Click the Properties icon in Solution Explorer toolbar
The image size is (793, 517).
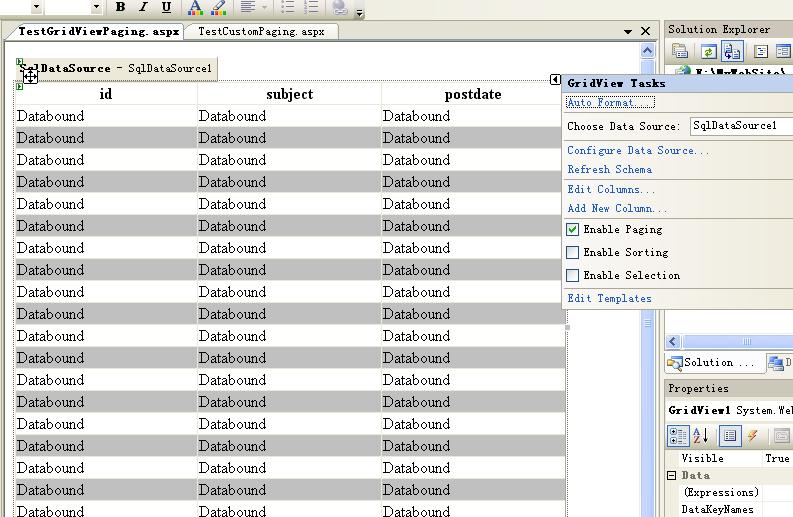680,52
